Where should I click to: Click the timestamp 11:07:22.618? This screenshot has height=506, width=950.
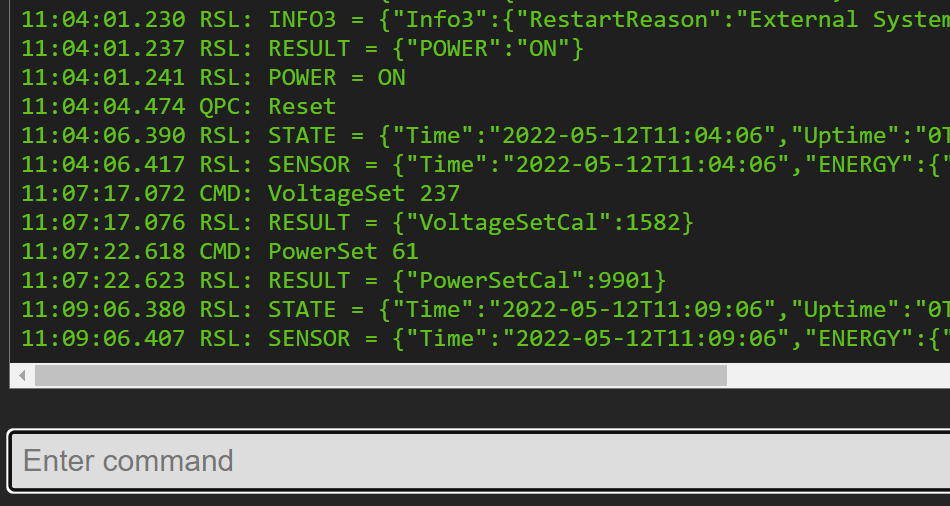tap(103, 251)
